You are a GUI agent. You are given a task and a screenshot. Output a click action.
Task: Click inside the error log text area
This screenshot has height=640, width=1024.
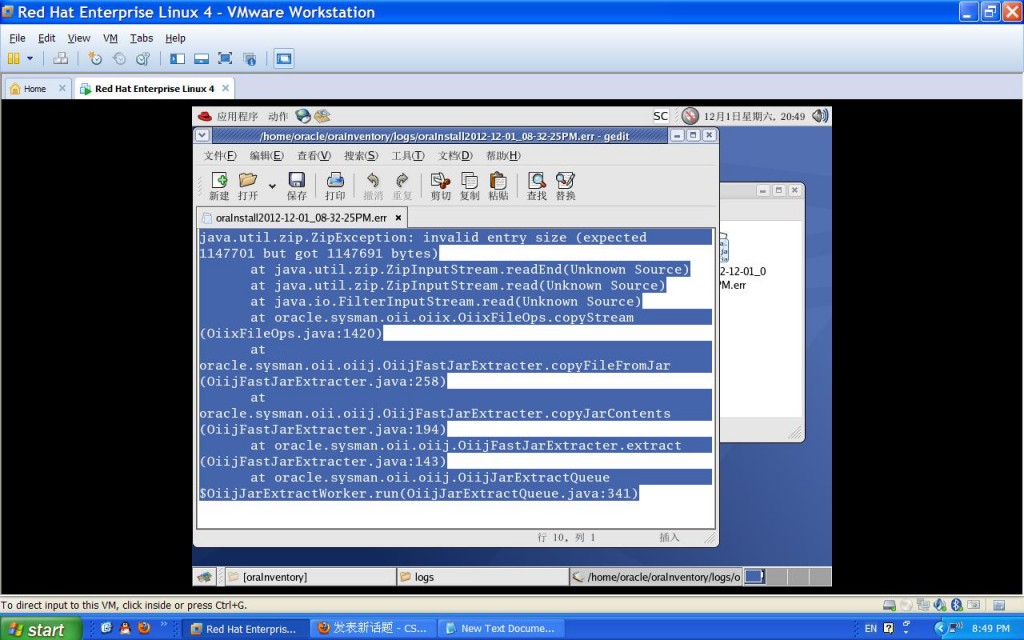pyautogui.click(x=455, y=510)
